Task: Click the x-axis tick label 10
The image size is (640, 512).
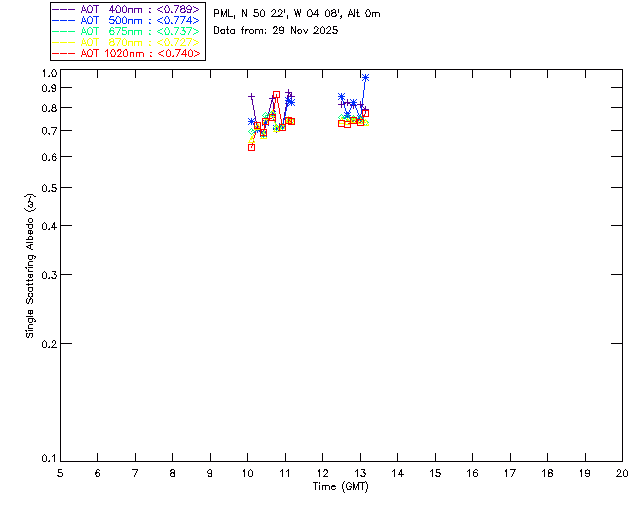Action: point(247,473)
